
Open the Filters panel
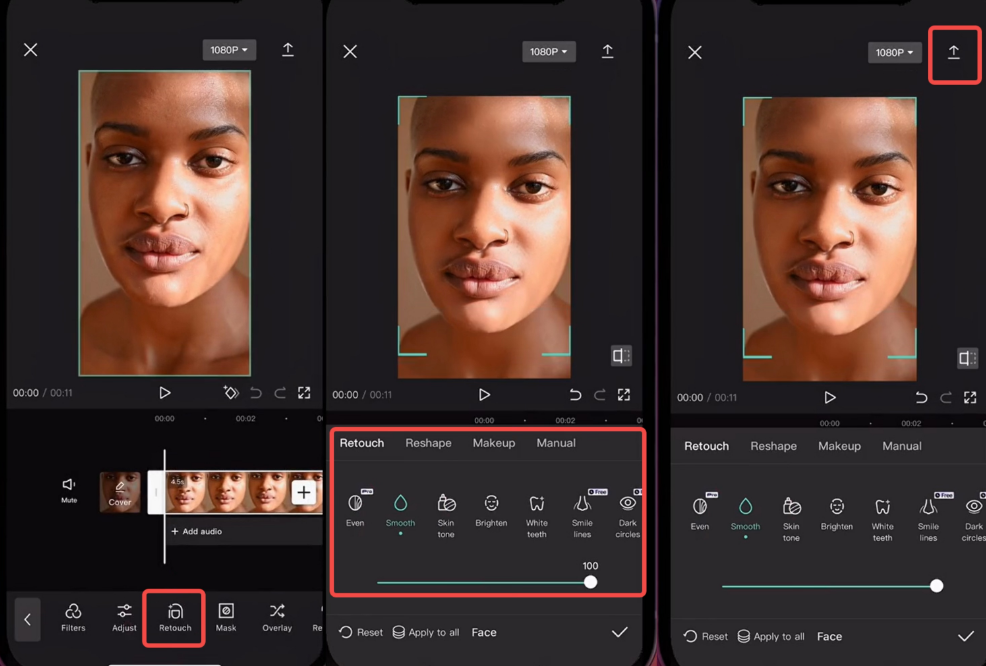tap(73, 617)
